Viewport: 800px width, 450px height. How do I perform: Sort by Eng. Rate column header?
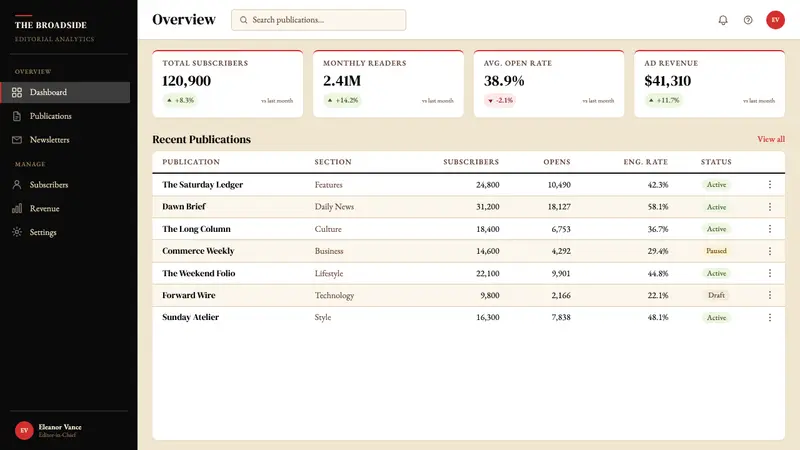(645, 162)
